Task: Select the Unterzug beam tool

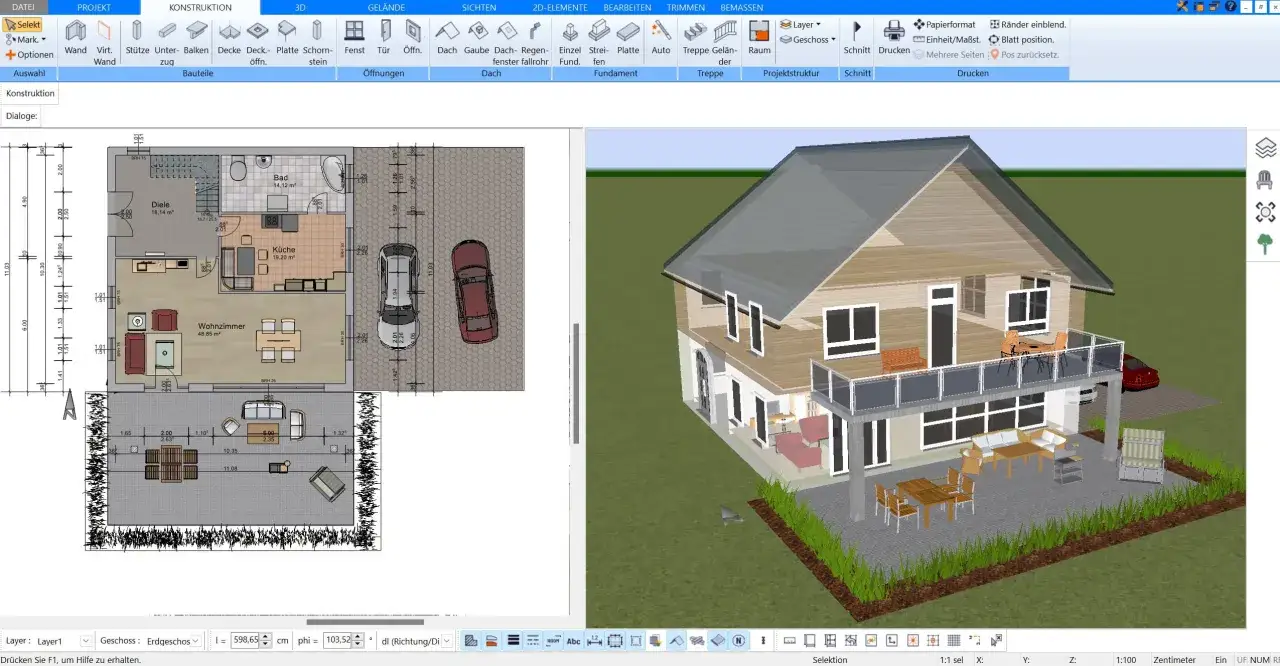Action: point(167,41)
